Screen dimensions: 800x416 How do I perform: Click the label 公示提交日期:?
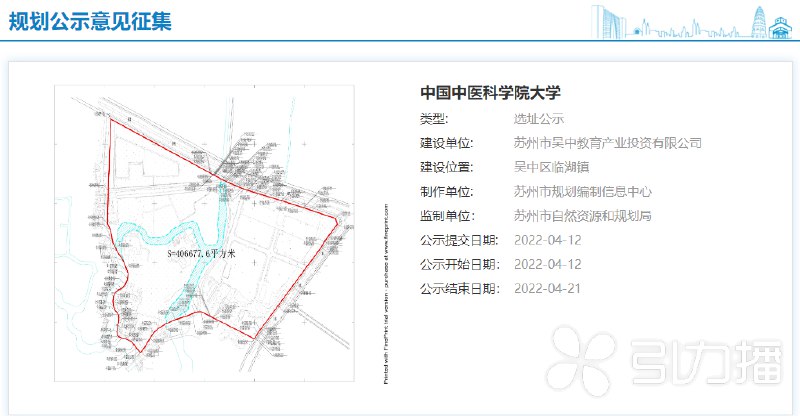[x=460, y=240]
